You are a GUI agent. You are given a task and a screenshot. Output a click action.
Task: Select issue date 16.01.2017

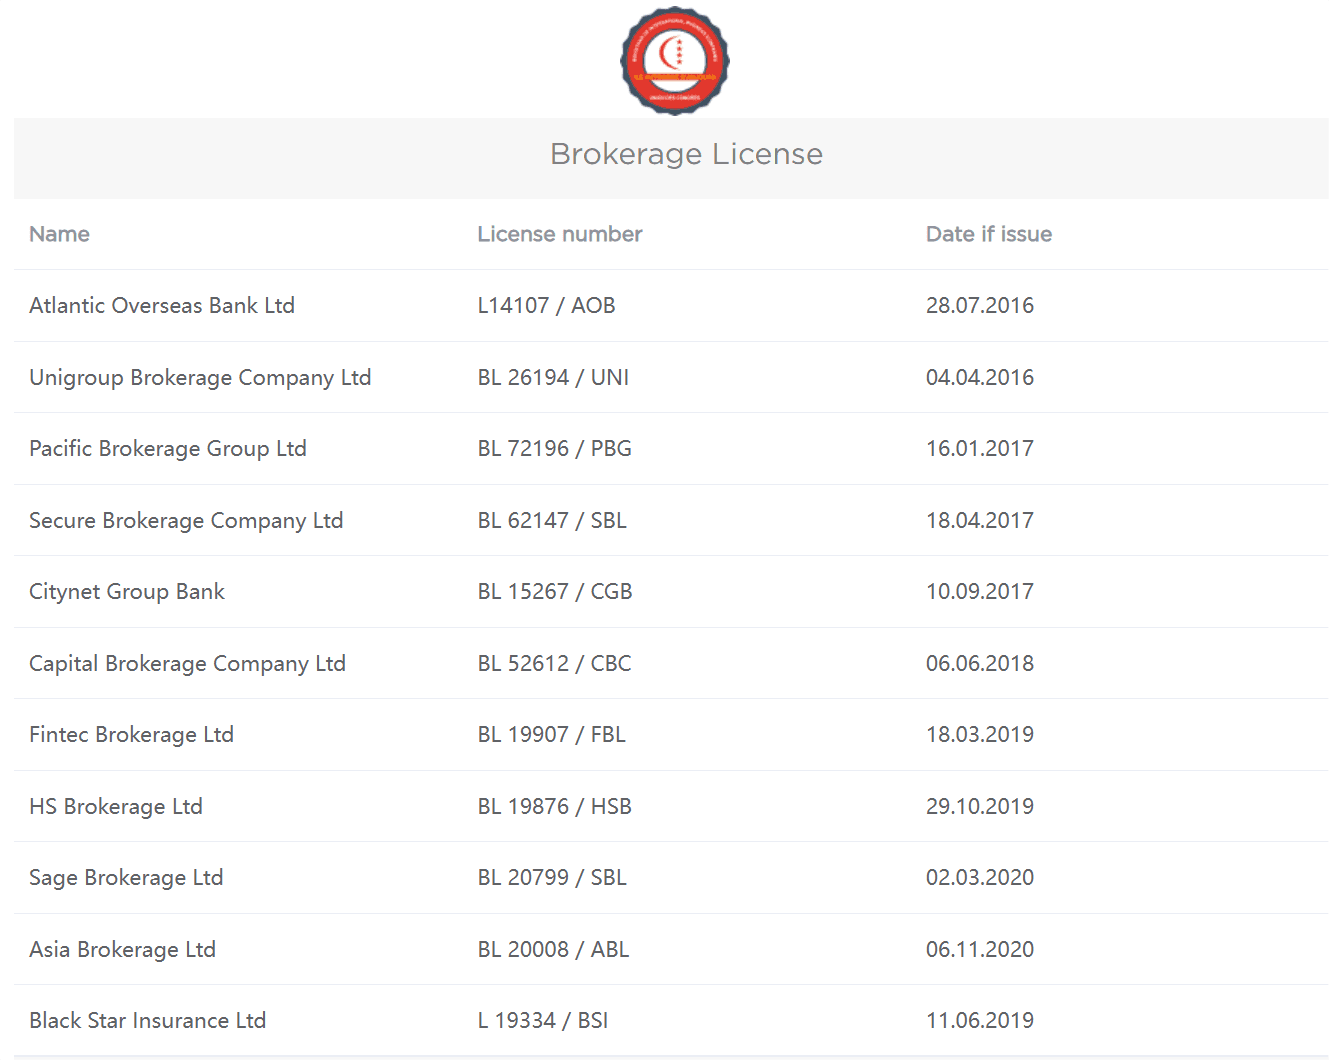tap(980, 449)
